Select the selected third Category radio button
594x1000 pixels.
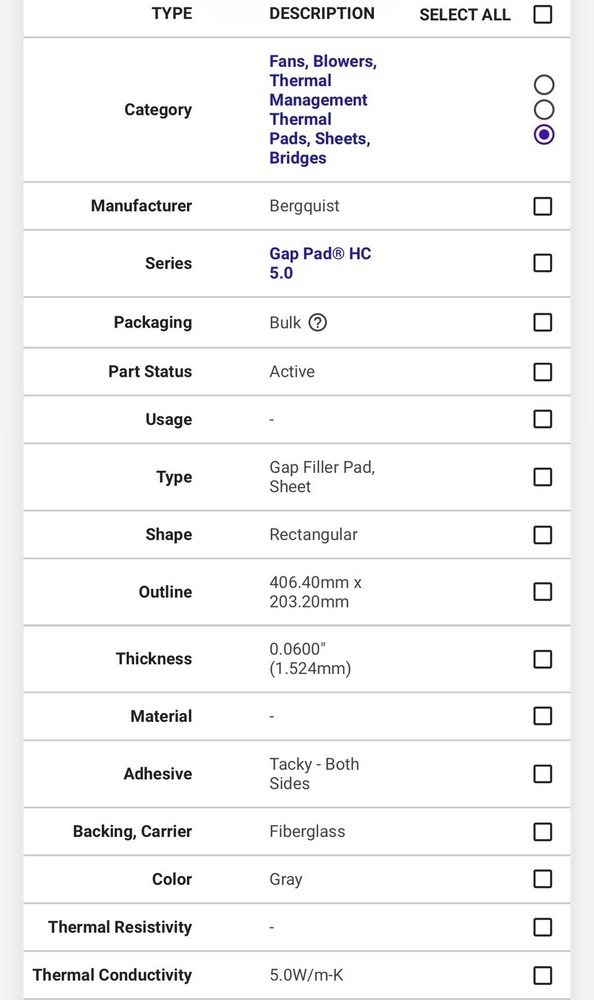[544, 135]
